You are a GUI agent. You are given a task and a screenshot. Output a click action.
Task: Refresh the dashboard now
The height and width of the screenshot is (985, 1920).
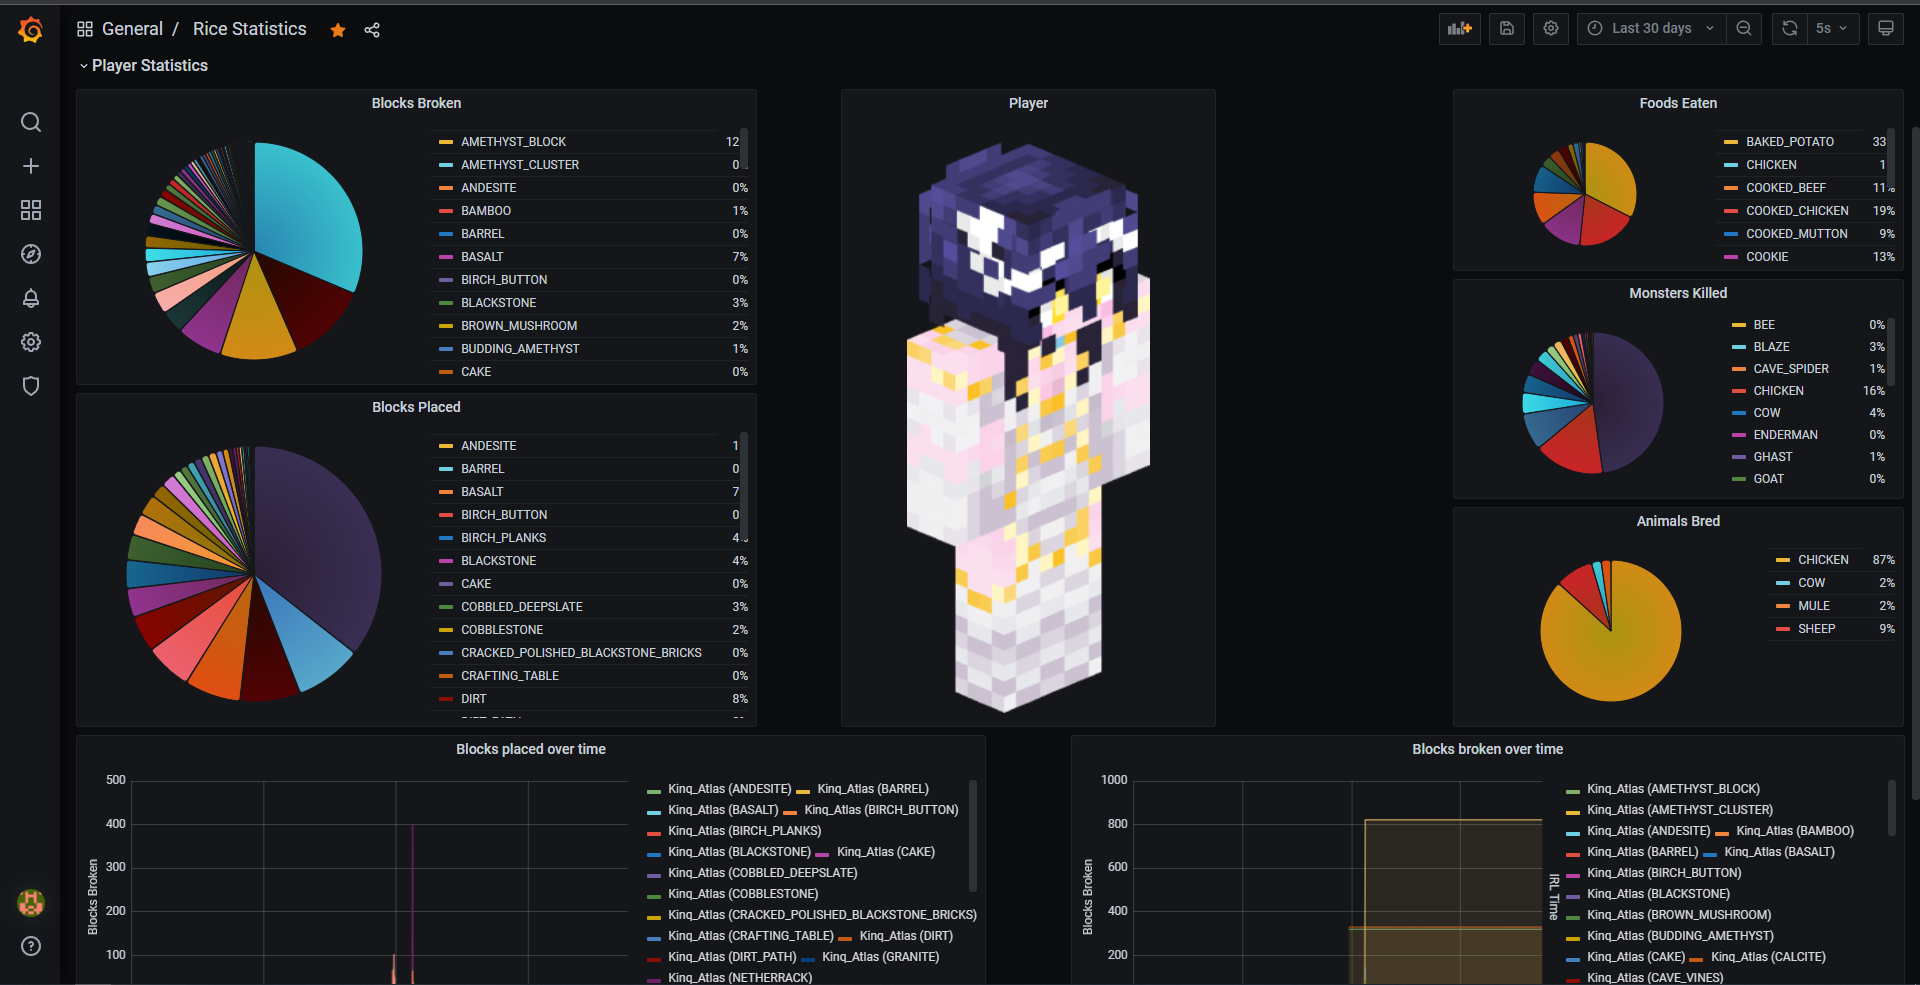pos(1790,29)
